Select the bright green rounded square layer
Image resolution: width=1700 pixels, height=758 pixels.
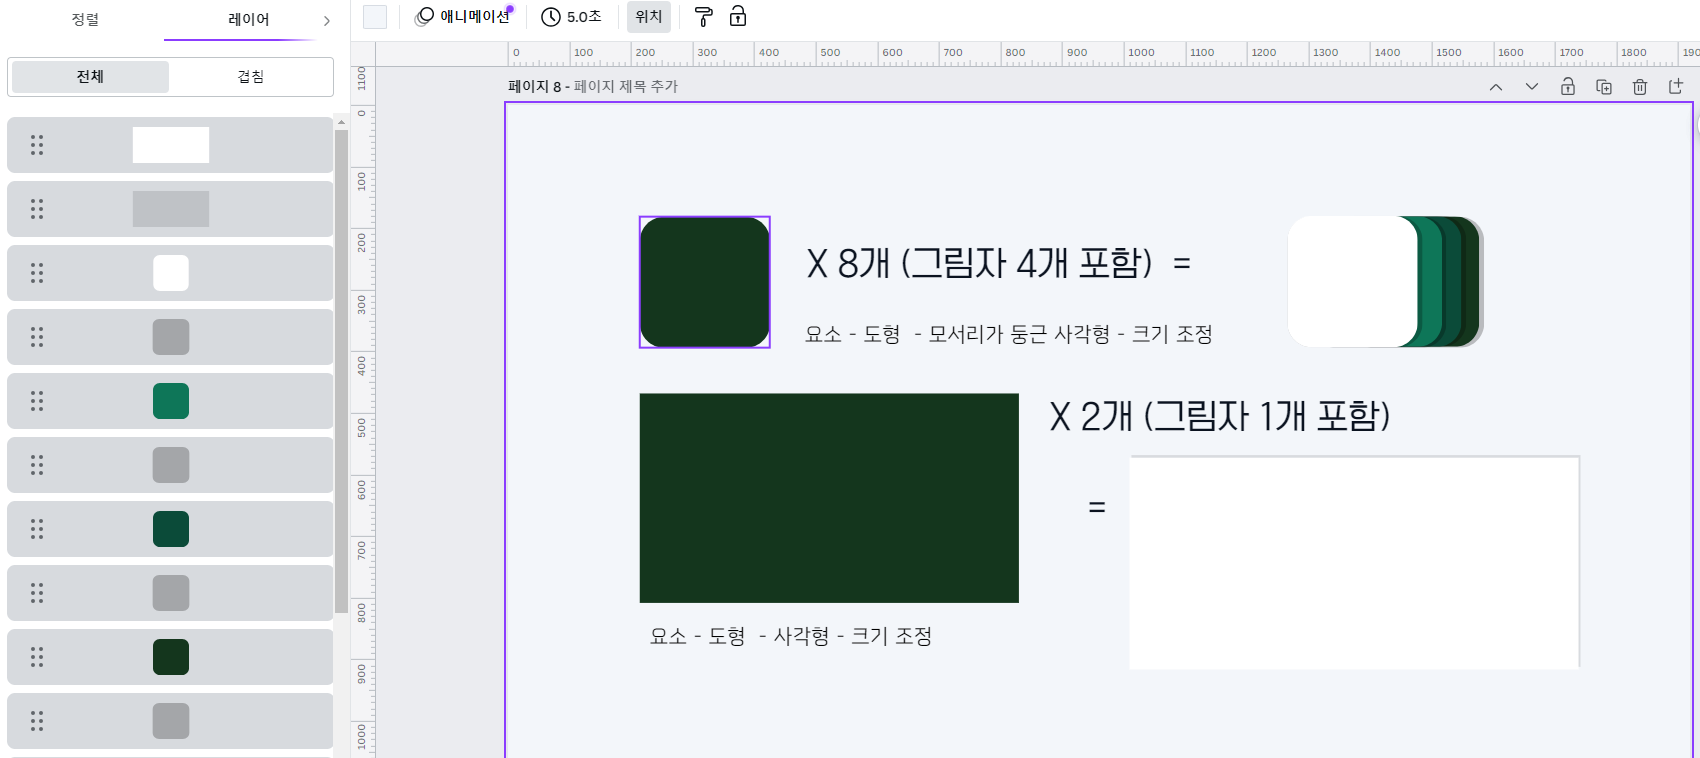click(x=170, y=401)
